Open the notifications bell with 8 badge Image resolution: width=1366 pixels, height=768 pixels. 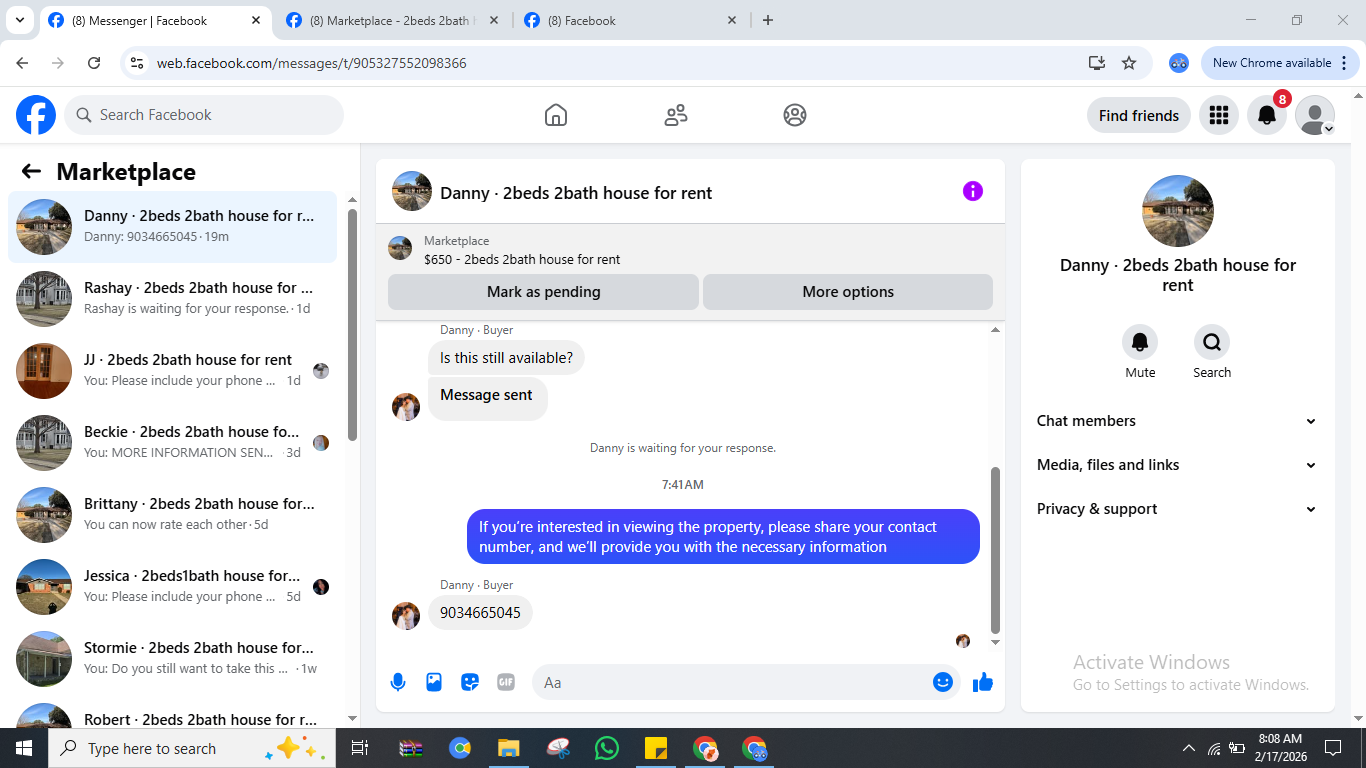pos(1267,115)
